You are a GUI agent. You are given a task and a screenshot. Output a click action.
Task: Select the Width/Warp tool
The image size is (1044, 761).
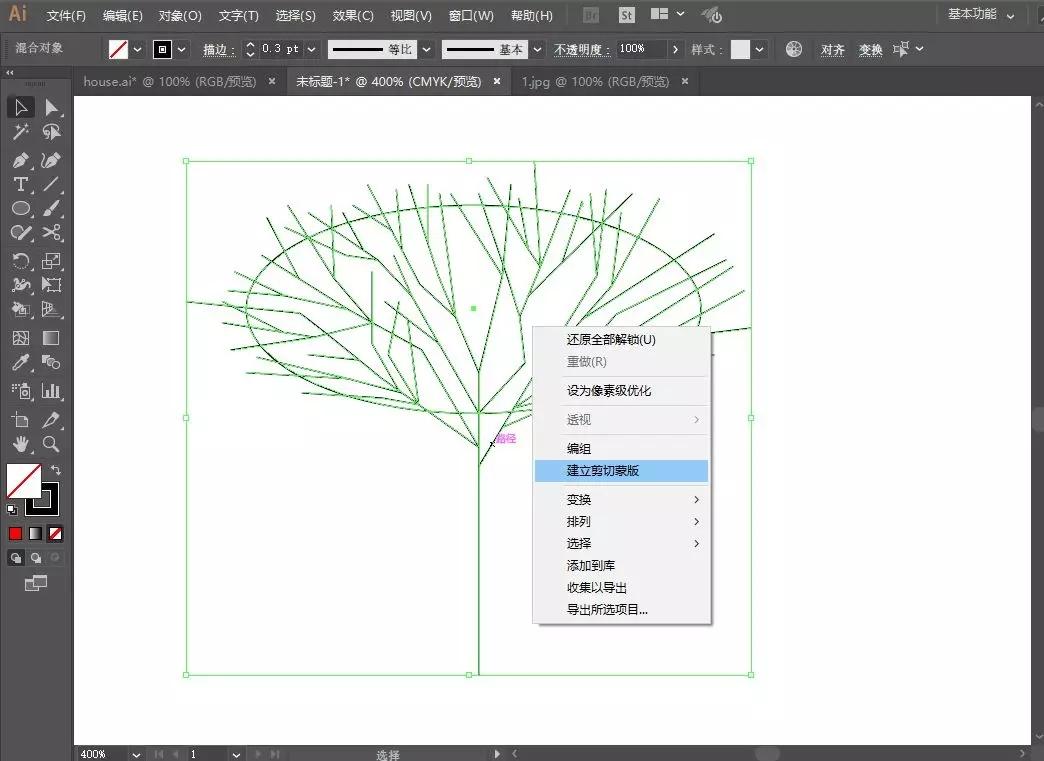[x=21, y=285]
